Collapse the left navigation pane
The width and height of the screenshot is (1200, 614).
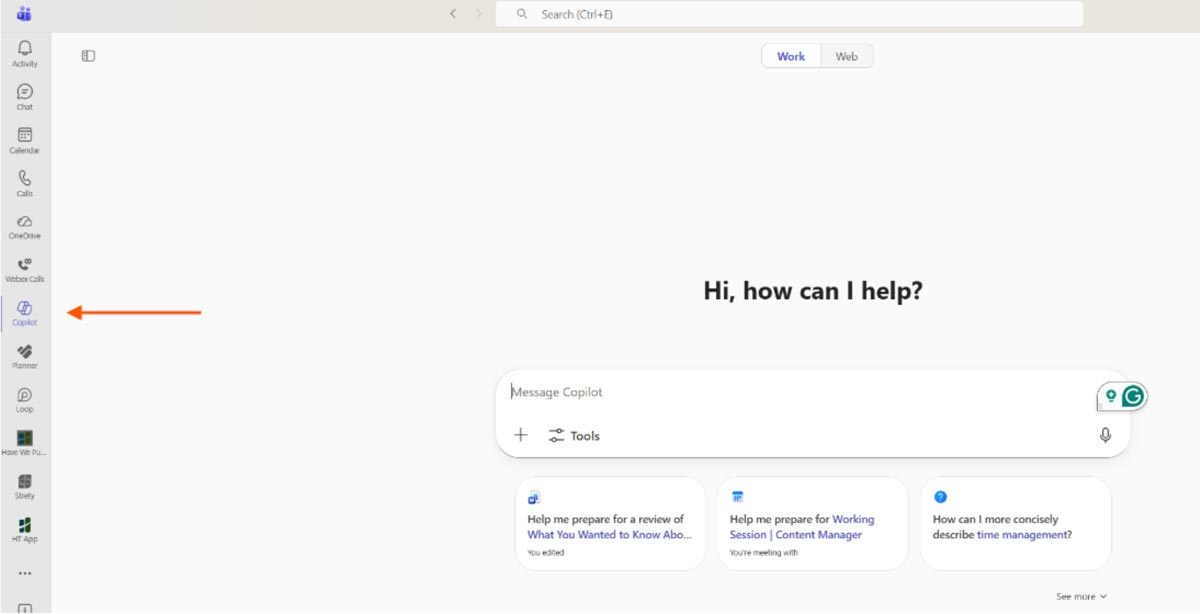click(88, 56)
